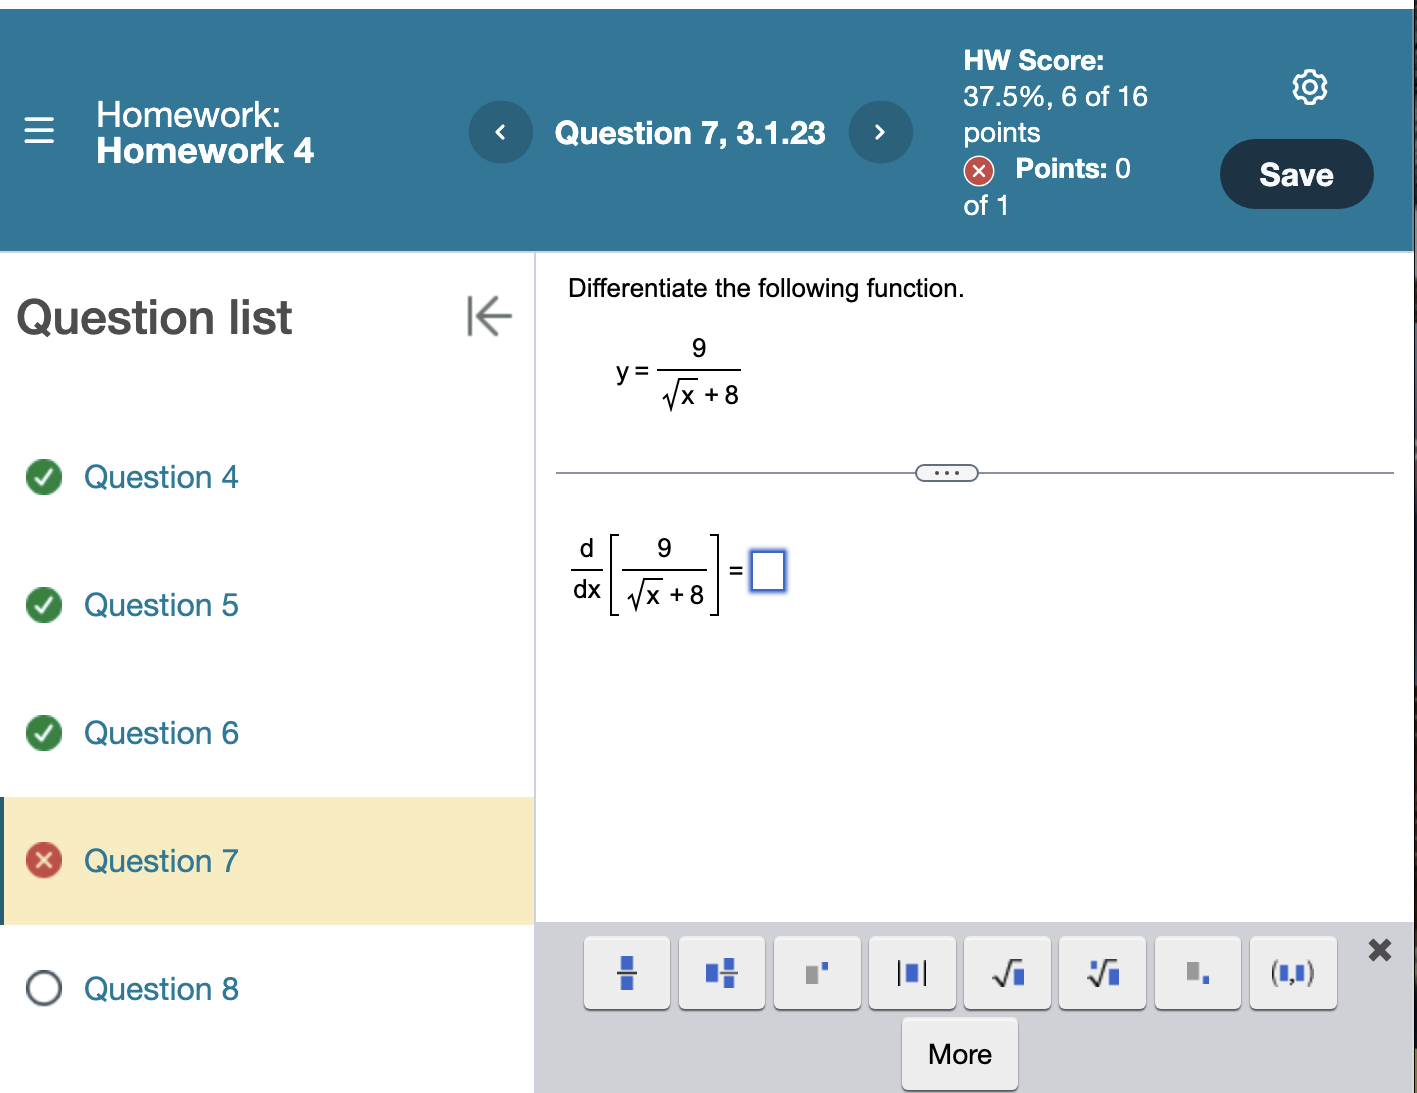Screen dimensions: 1417x1093
Task: Close the math symbol palette
Action: 1379,950
